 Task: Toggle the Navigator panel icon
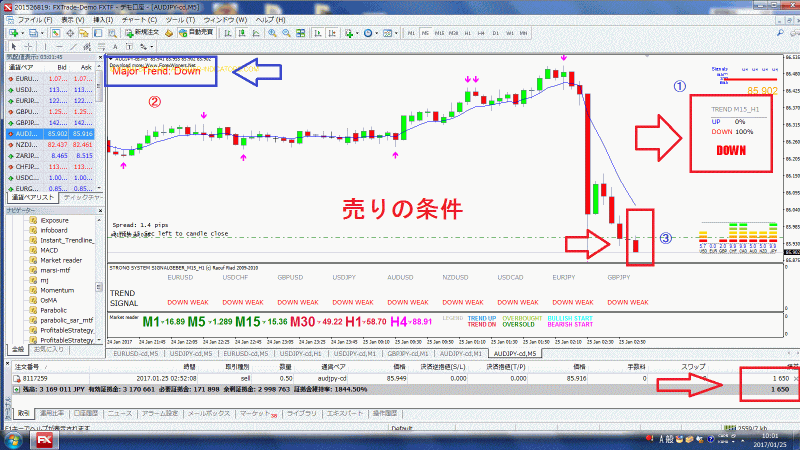84,33
